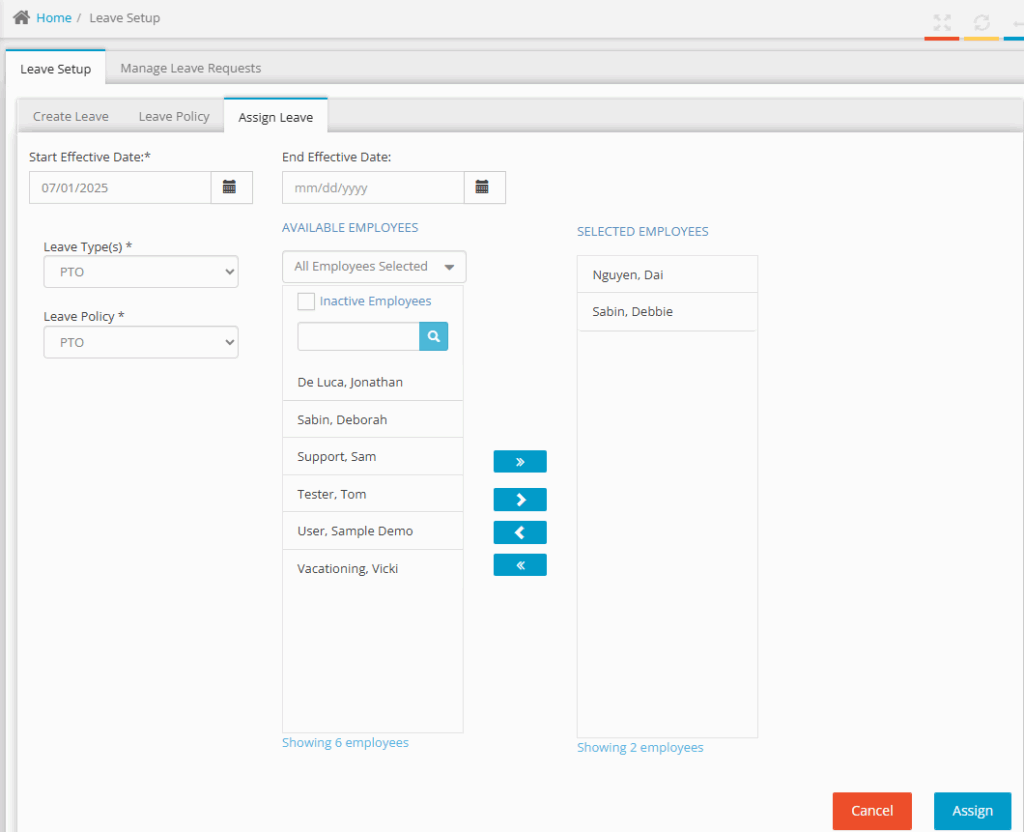This screenshot has width=1024, height=832.
Task: Click the employee search text box
Action: (x=359, y=336)
